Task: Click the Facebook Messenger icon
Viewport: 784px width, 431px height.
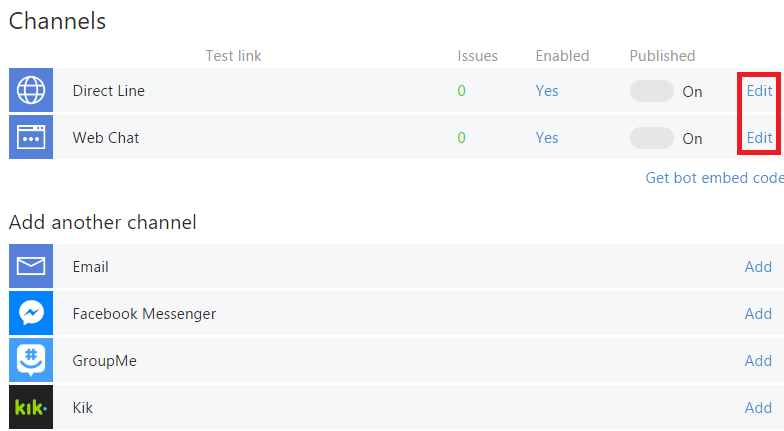Action: tap(31, 313)
